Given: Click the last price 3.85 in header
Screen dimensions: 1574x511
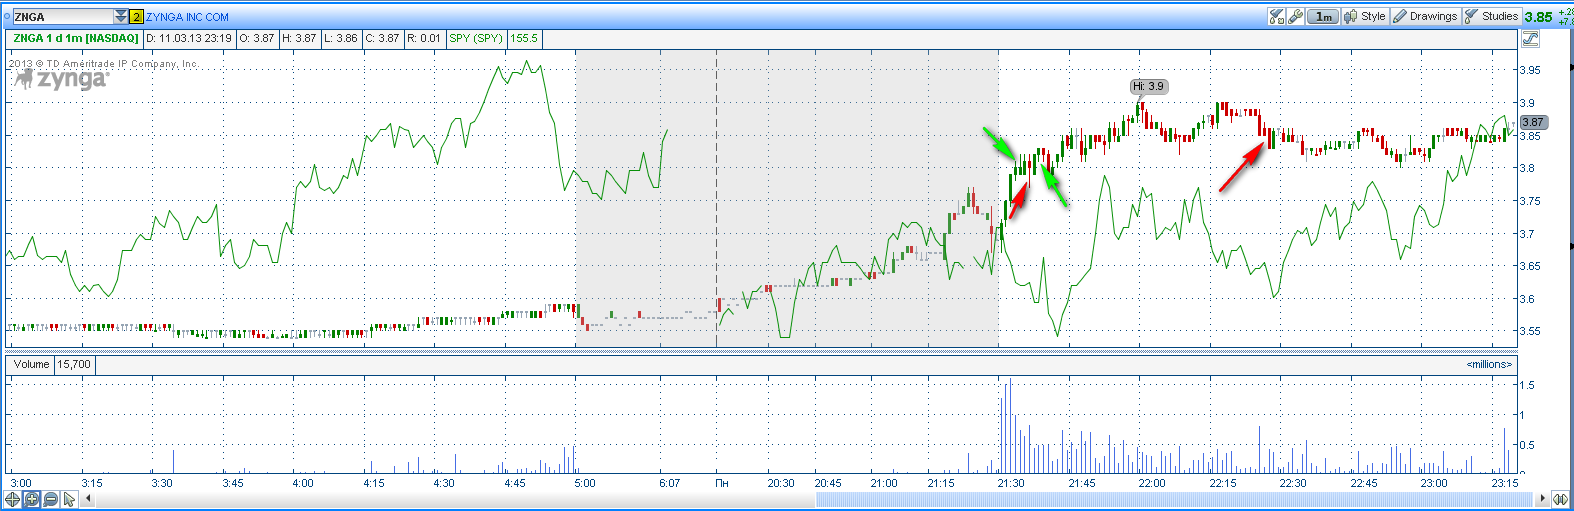Looking at the screenshot, I should coord(1538,17).
